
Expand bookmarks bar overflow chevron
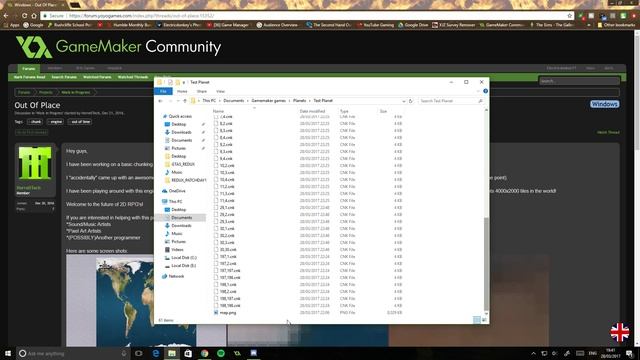(x=589, y=25)
